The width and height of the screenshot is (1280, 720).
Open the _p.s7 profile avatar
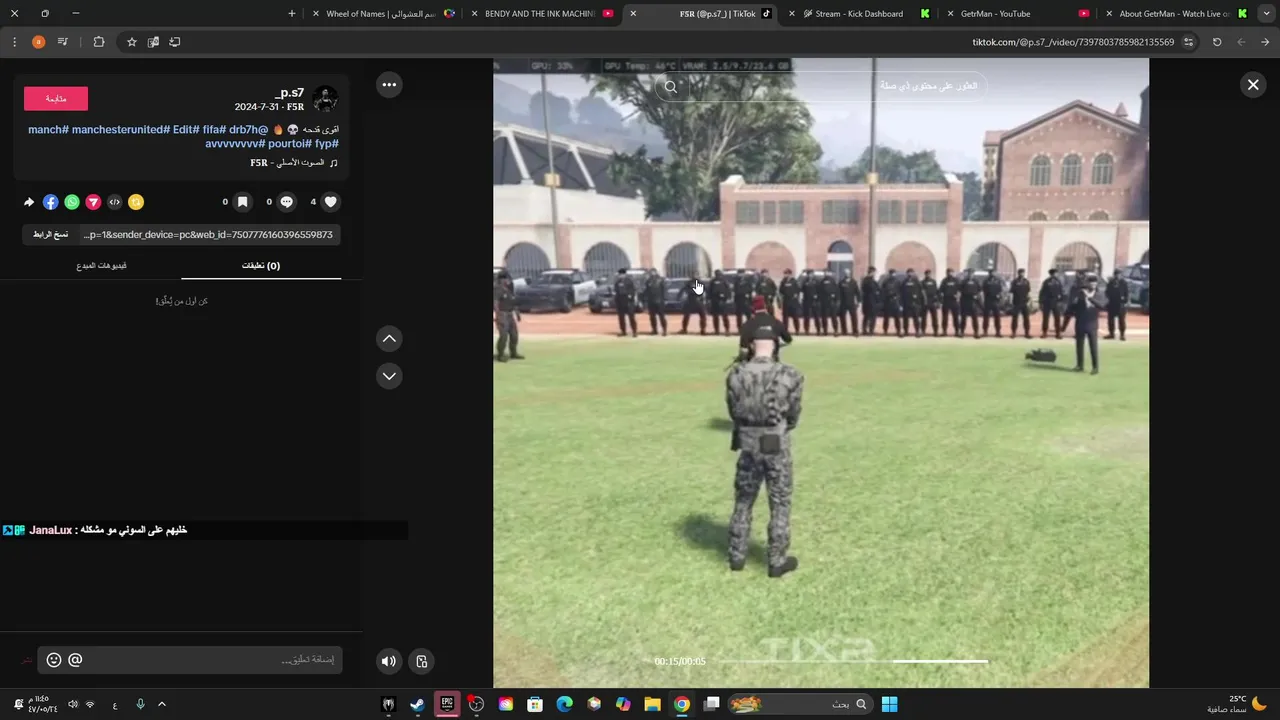coord(325,98)
